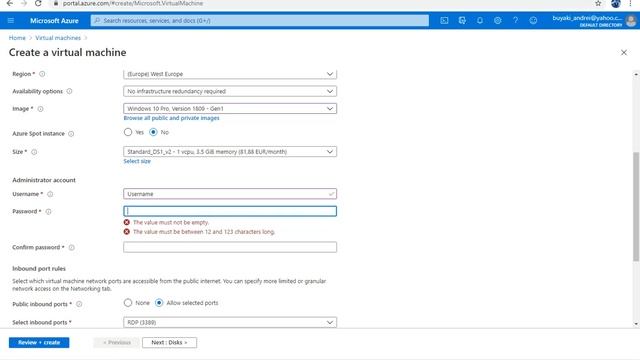Open the Select inbound ports dropdown
The width and height of the screenshot is (640, 360).
tap(230, 322)
